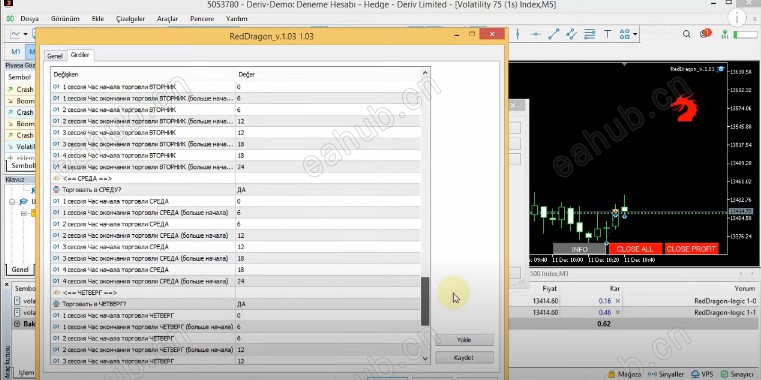Open the chart type dropdown arrow
Screen dimensions: 761x380
click(25, 34)
